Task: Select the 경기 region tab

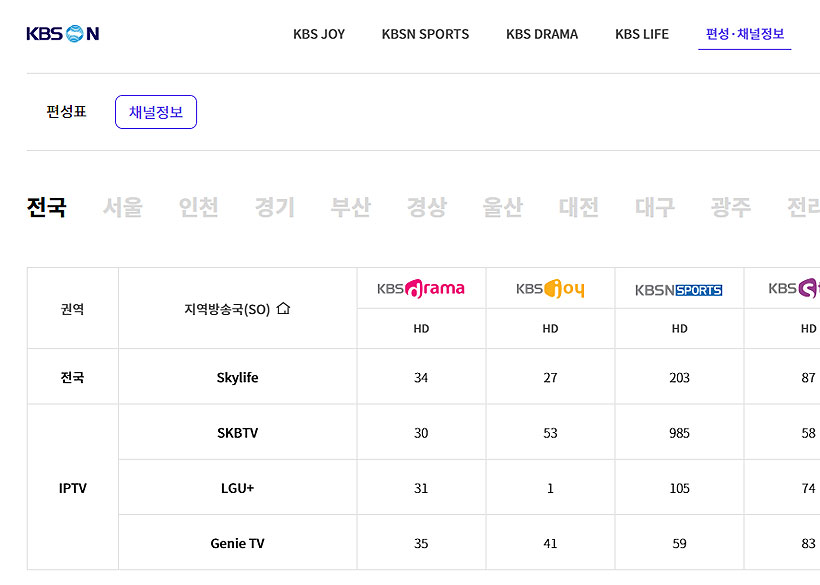Action: point(275,207)
